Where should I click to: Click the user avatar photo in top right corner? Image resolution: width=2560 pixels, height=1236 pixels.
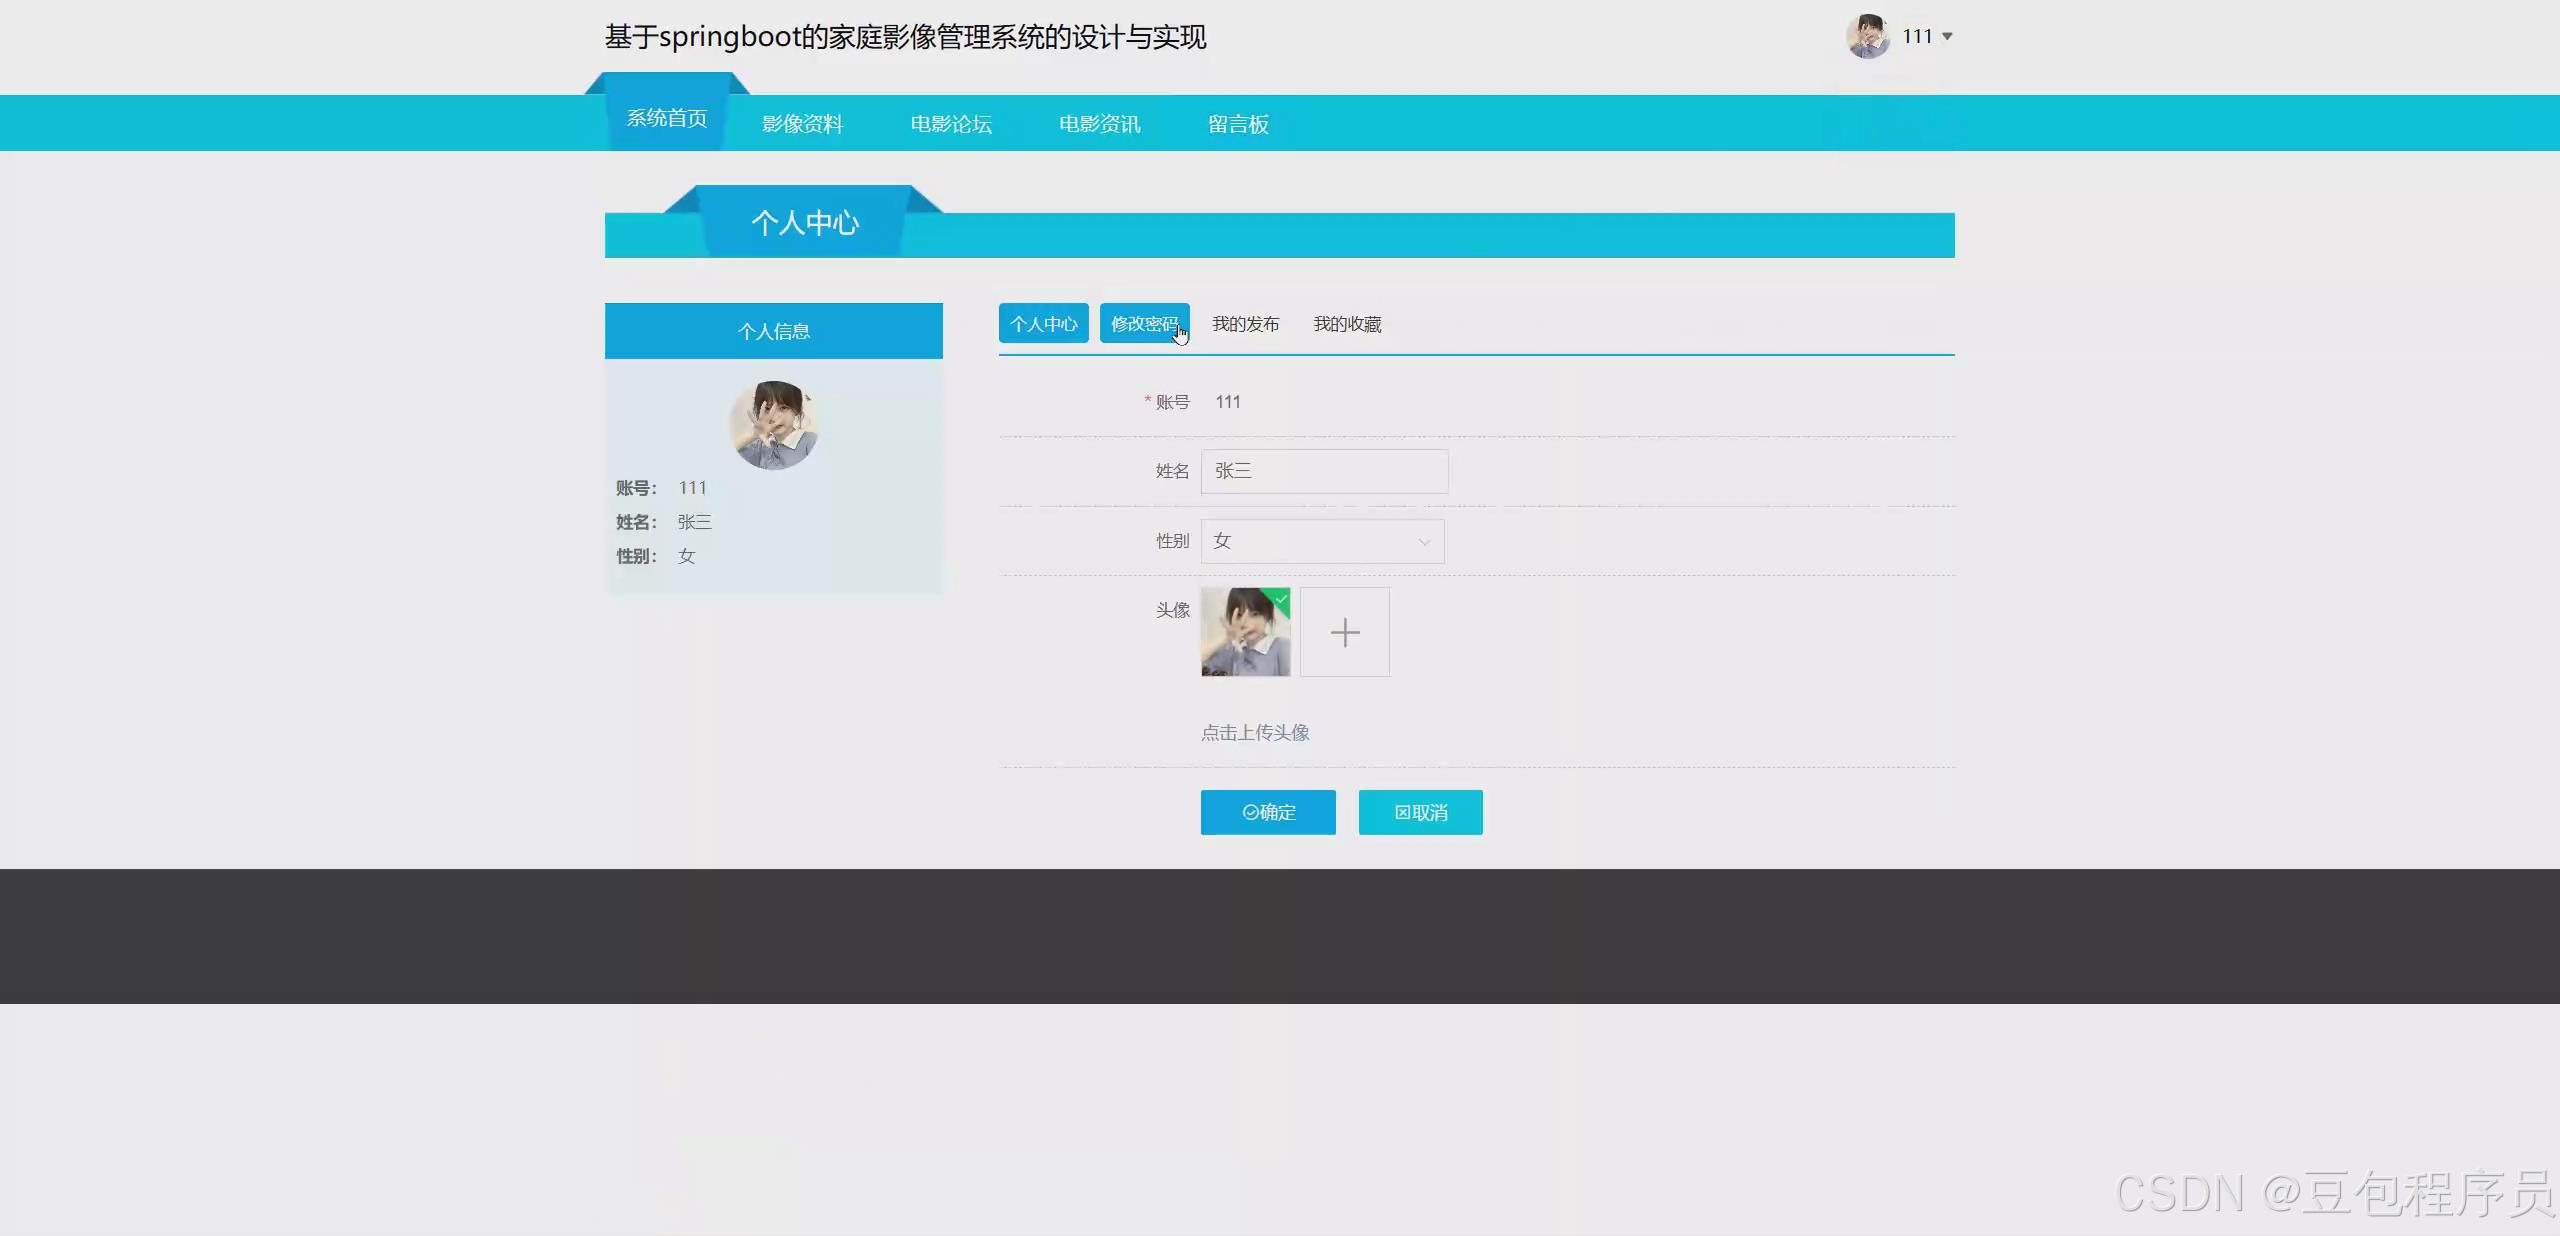(x=1867, y=36)
